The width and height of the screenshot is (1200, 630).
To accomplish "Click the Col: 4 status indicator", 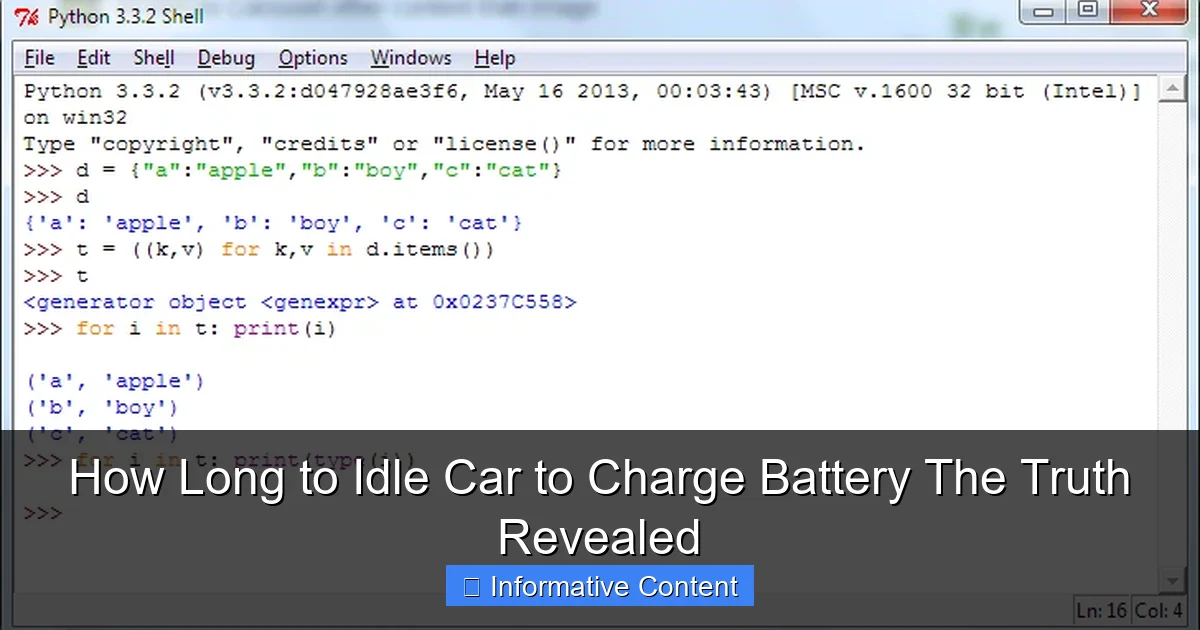I will coord(1158,610).
